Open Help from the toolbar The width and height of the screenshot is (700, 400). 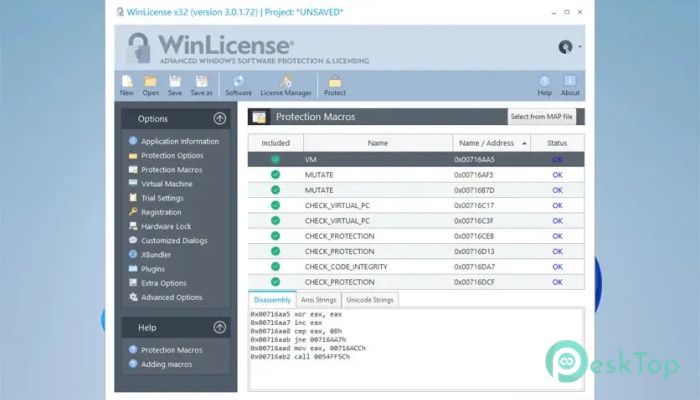[544, 85]
